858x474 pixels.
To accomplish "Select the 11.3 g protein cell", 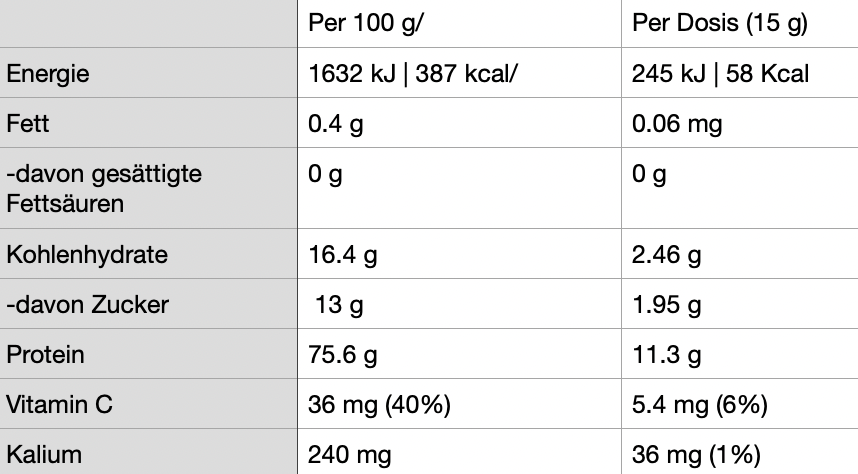I will coord(740,354).
